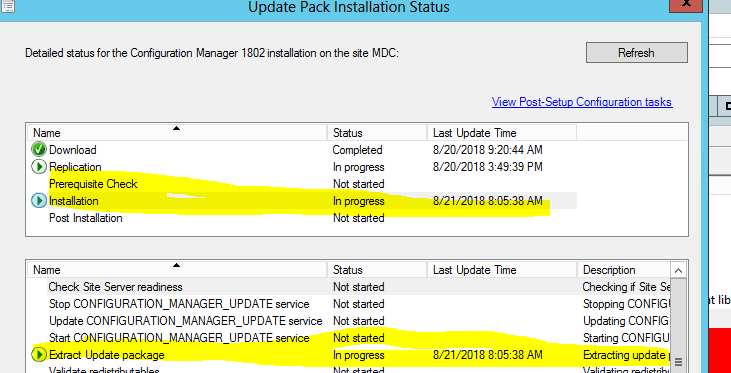Image resolution: width=731 pixels, height=373 pixels.
Task: Click the Checking if Site Se description
Action: click(x=626, y=287)
